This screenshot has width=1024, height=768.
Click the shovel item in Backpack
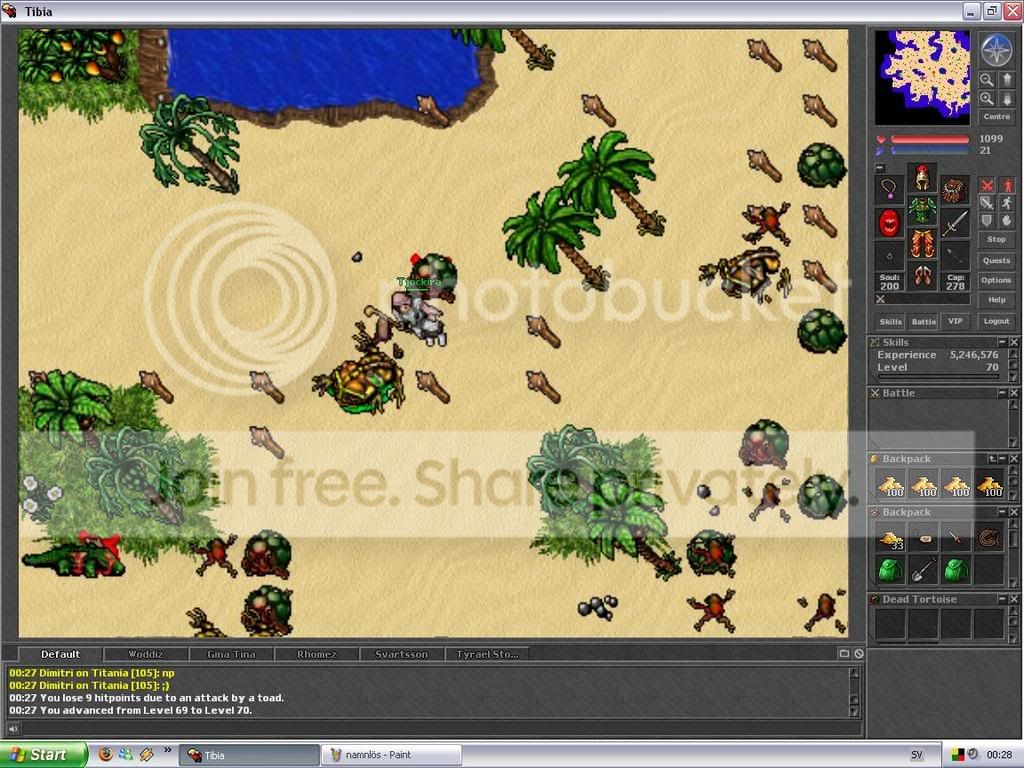pos(923,570)
